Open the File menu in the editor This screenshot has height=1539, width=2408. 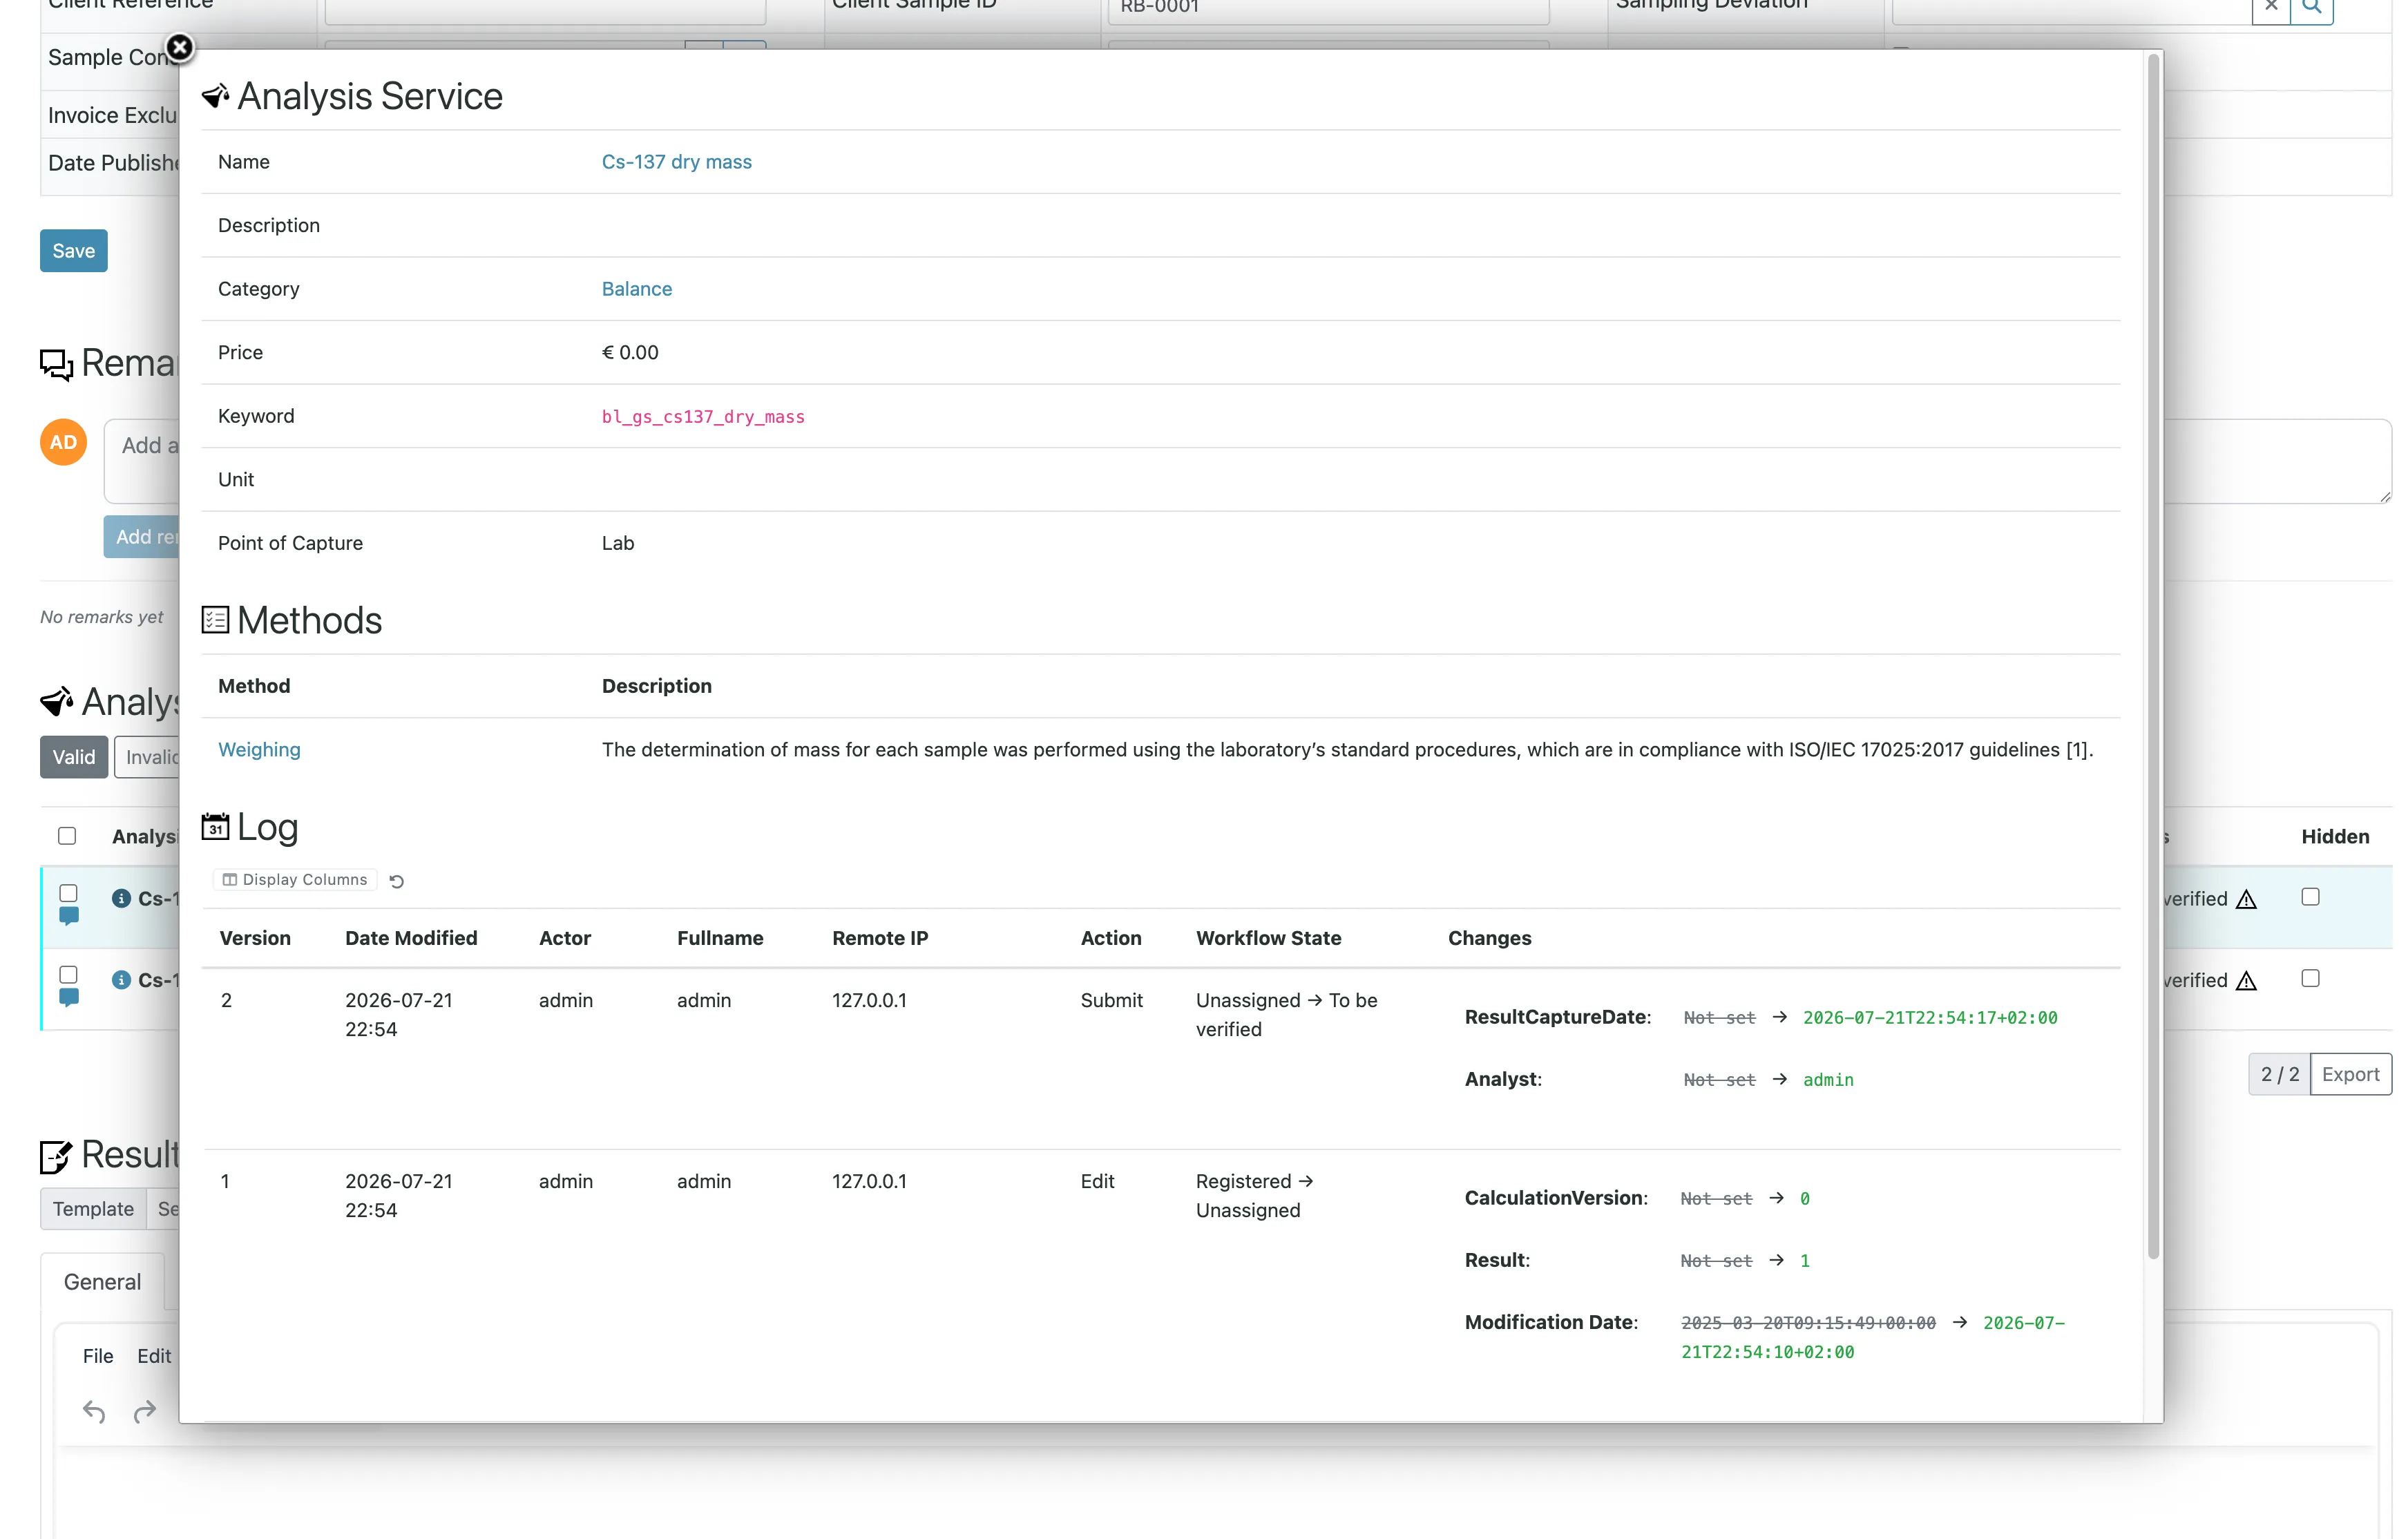tap(98, 1356)
